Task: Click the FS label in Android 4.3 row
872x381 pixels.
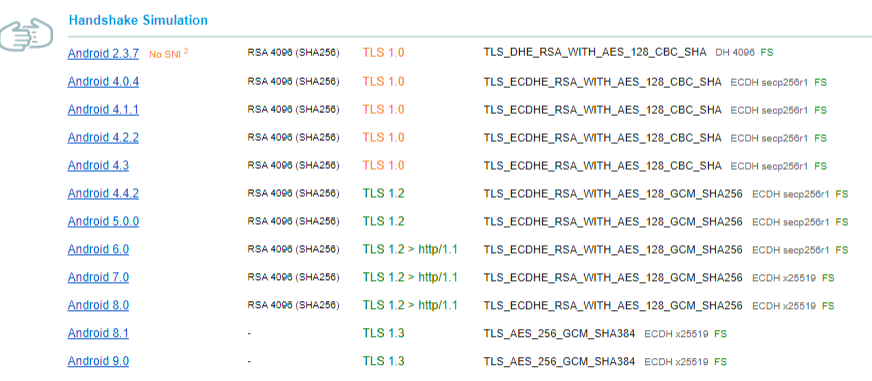Action: coord(820,166)
